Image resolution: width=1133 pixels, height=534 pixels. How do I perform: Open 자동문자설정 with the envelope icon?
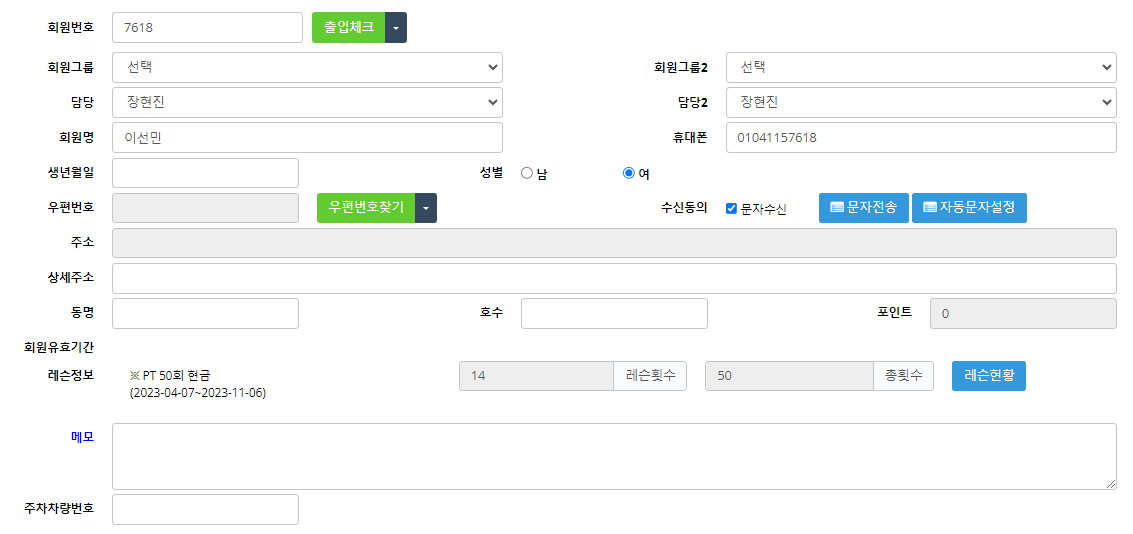click(968, 208)
